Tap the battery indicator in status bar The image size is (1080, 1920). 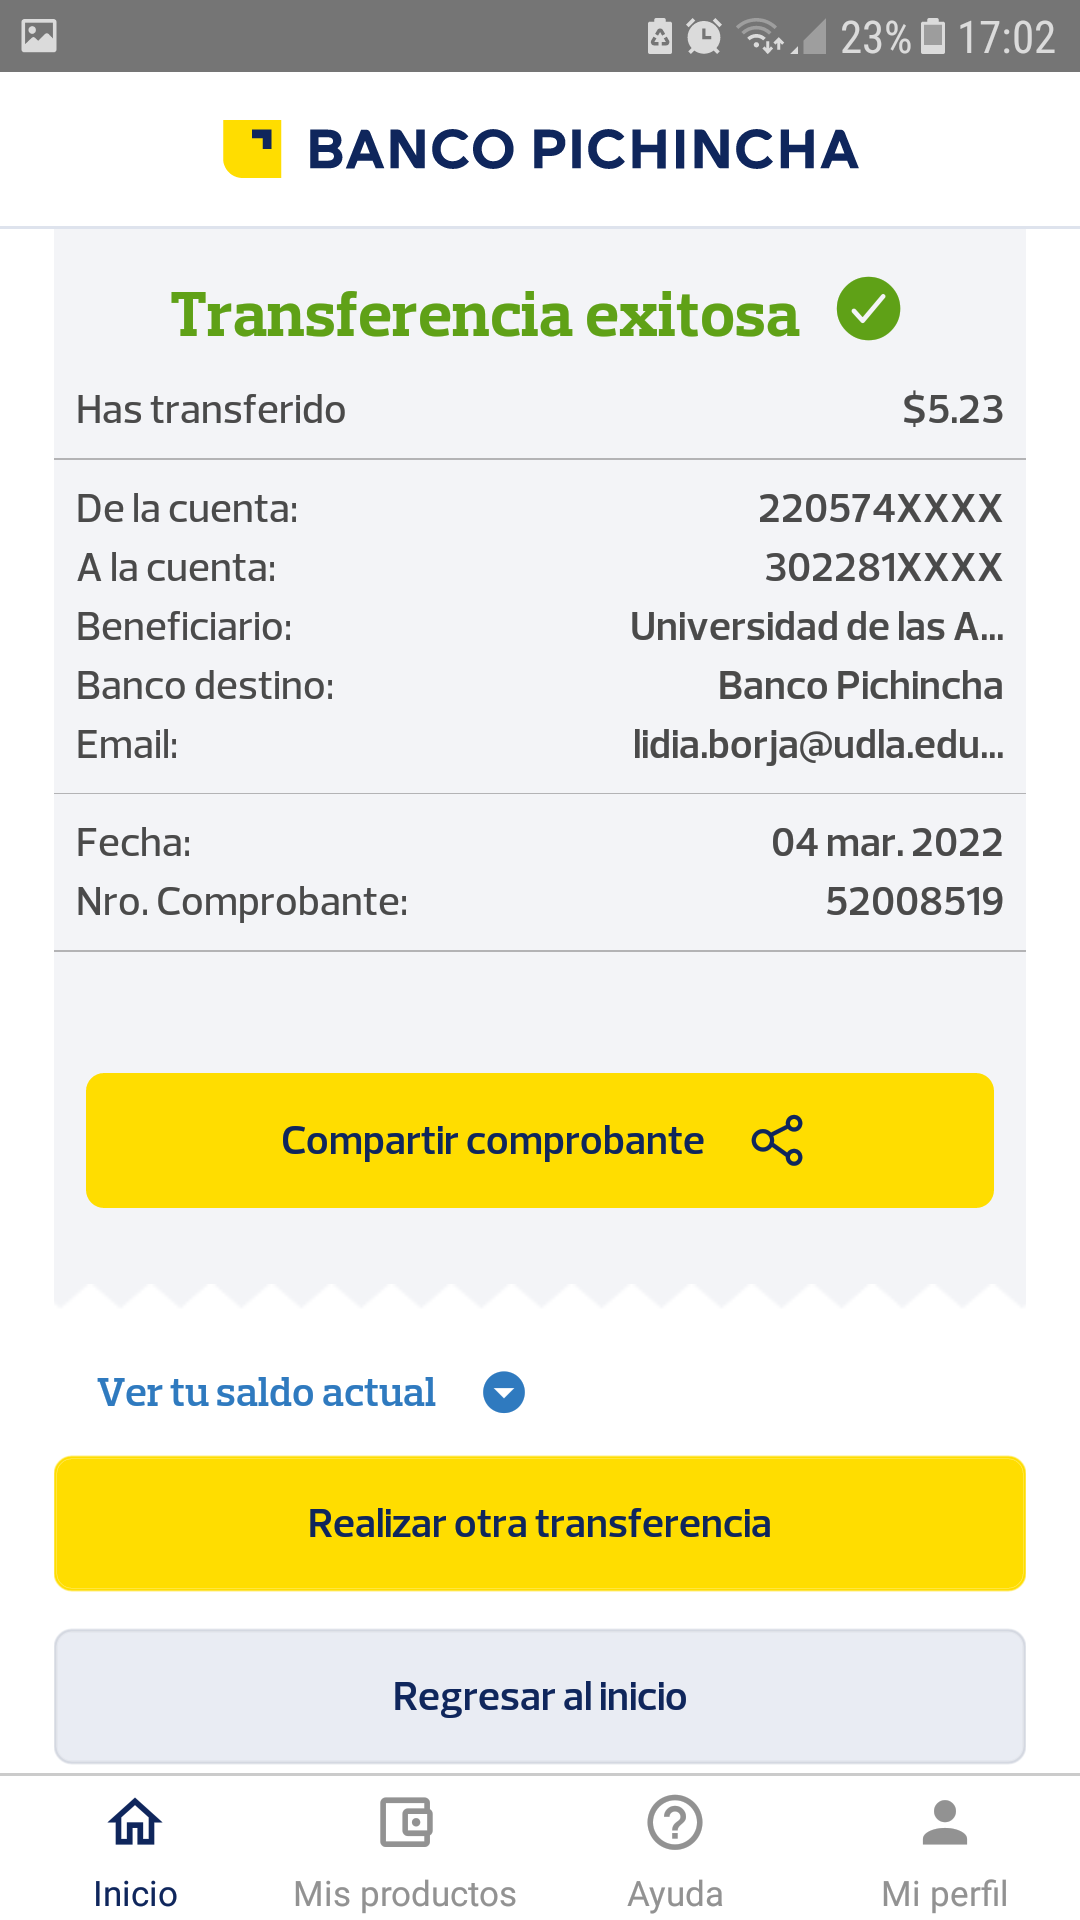(933, 36)
